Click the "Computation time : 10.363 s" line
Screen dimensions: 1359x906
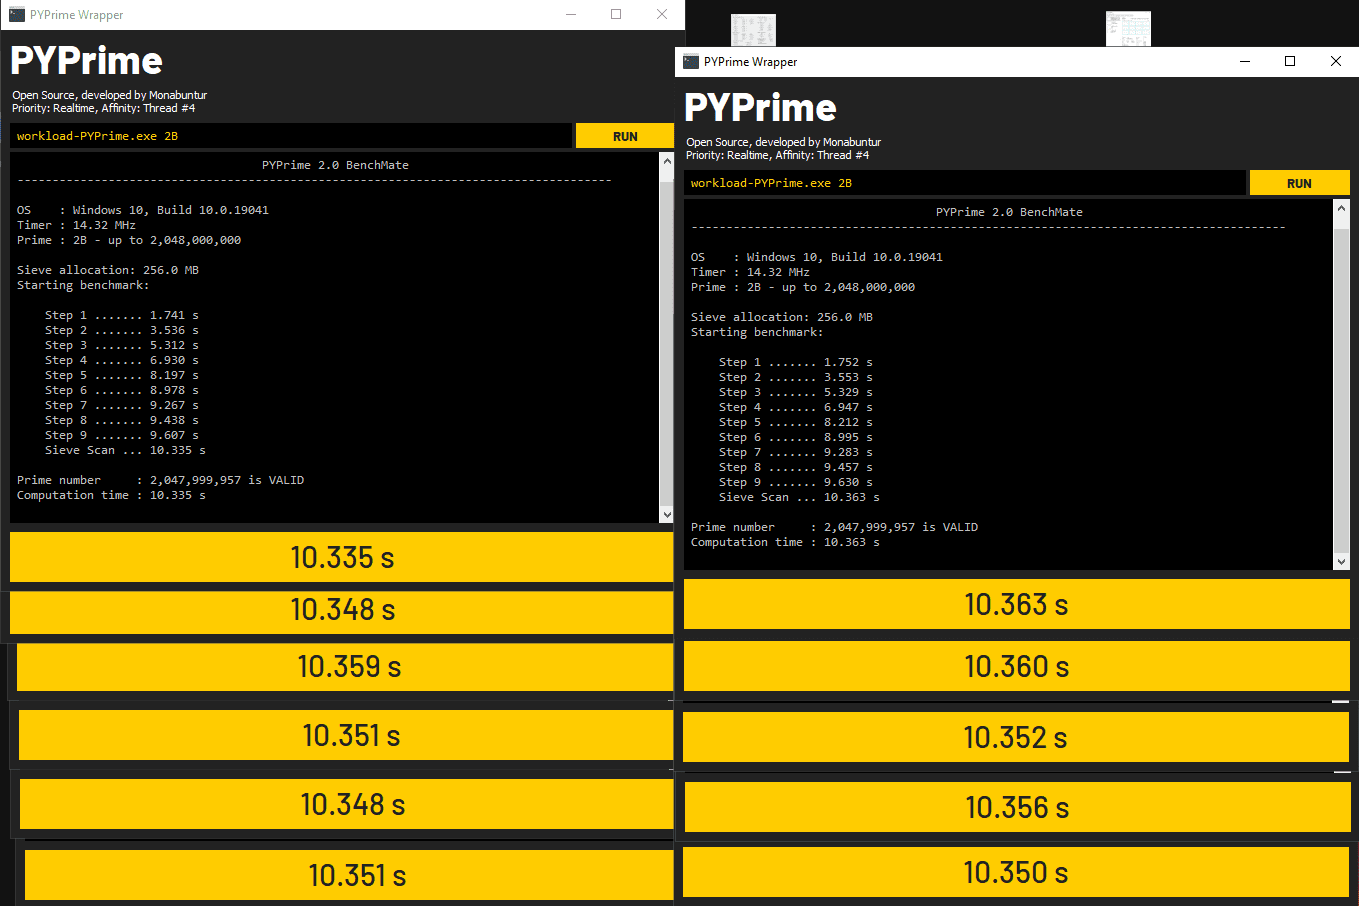[785, 542]
